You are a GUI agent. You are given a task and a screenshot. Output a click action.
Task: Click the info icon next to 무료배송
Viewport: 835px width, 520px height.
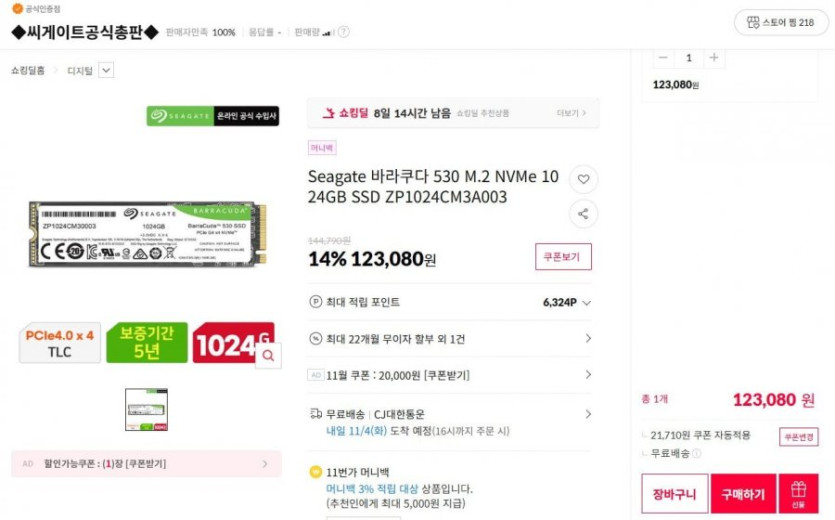(697, 454)
